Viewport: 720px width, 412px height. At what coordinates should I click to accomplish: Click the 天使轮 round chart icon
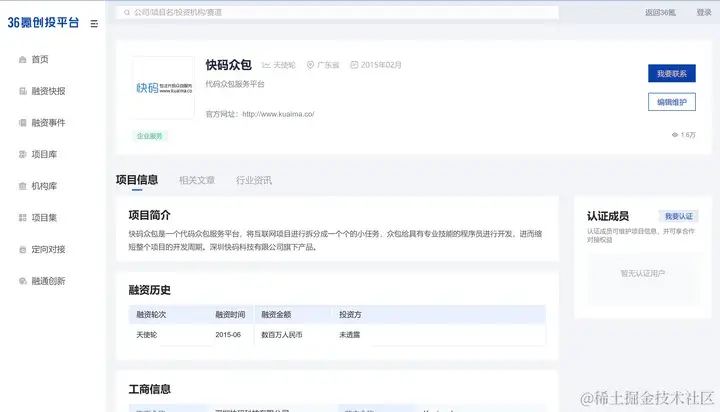click(x=266, y=65)
